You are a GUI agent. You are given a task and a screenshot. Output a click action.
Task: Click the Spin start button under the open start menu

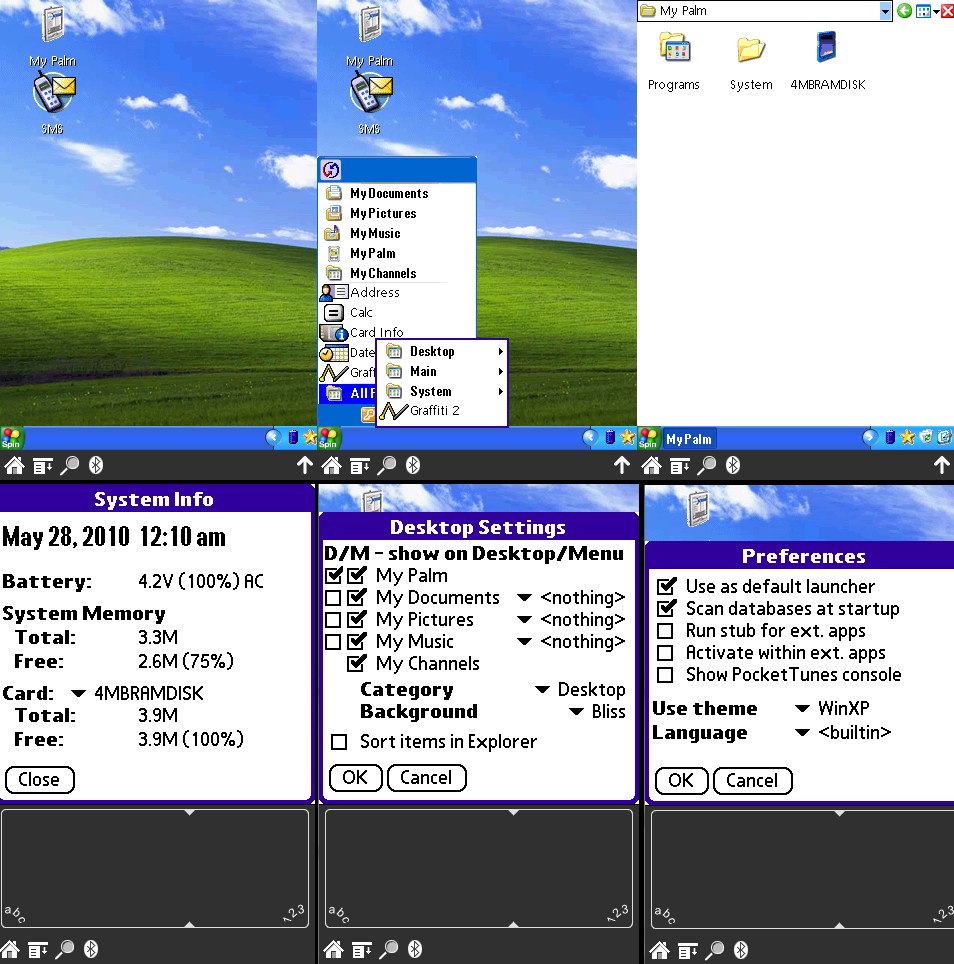click(x=328, y=438)
